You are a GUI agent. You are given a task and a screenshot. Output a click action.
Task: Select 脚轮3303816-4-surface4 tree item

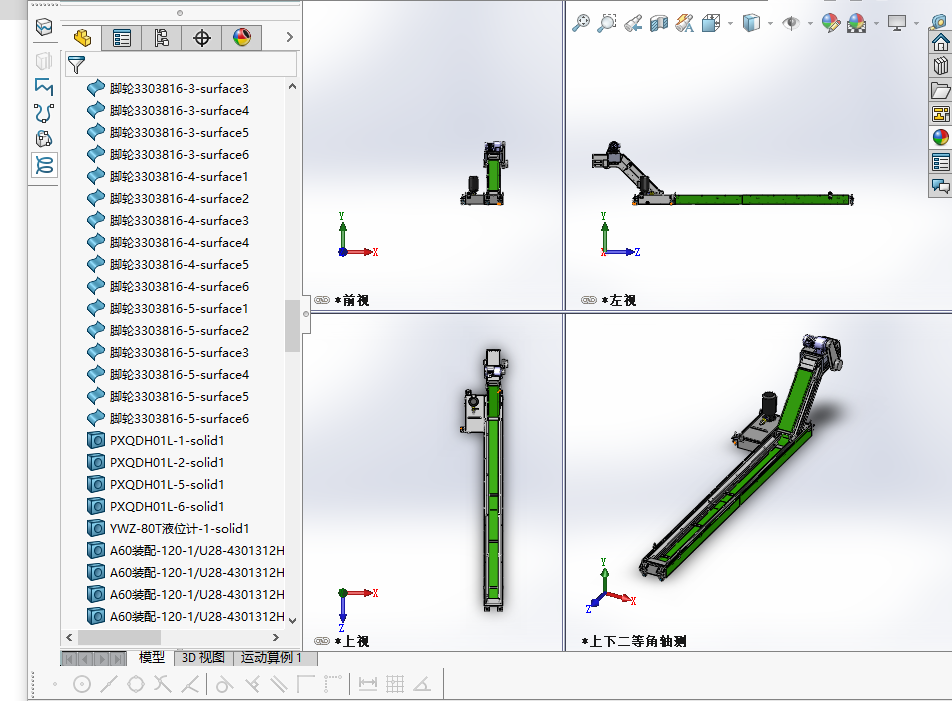[x=179, y=243]
